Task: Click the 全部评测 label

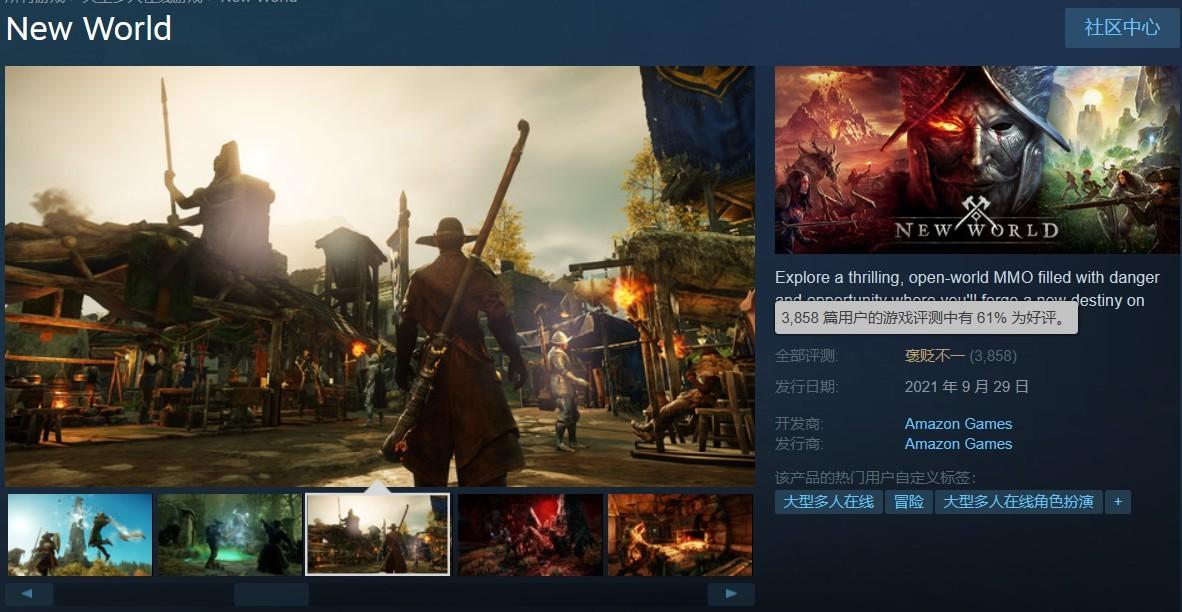Action: pos(807,356)
